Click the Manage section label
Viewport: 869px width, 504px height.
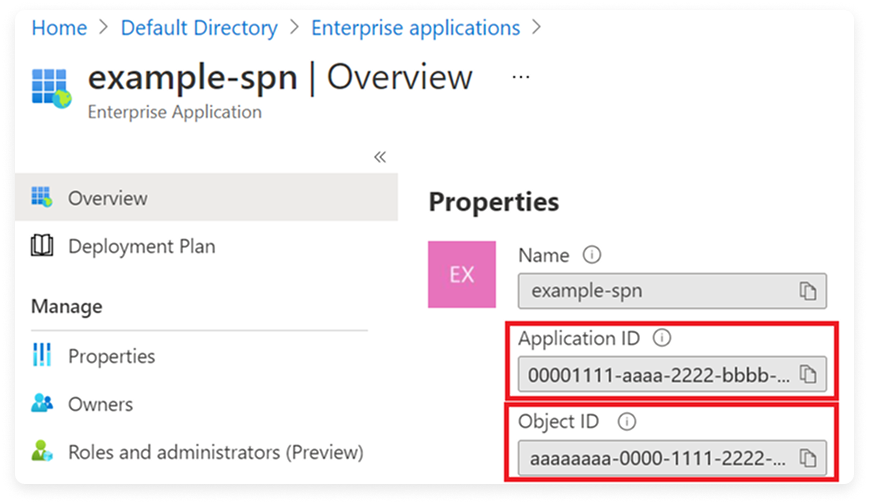(67, 306)
